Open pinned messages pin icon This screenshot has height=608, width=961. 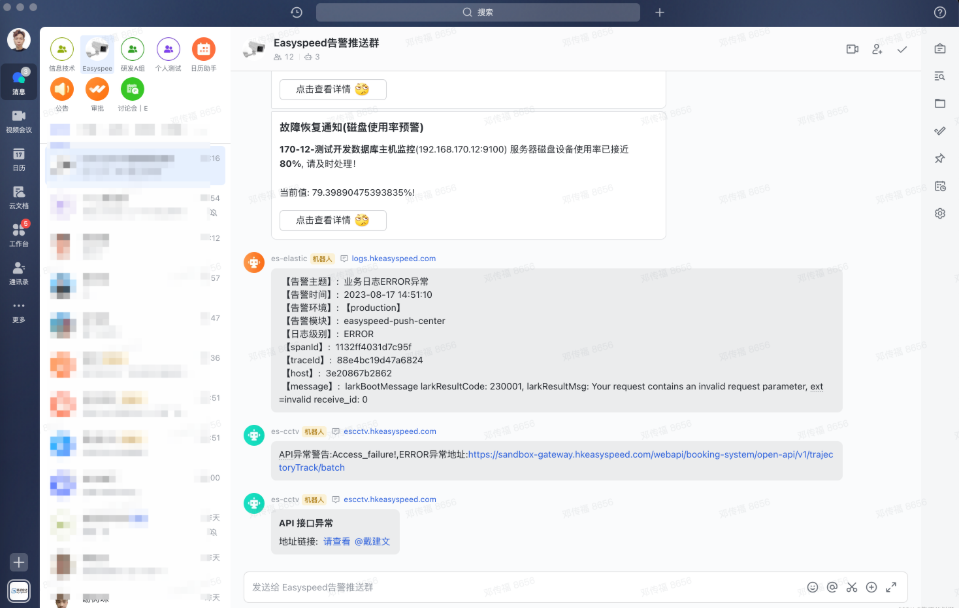click(940, 159)
